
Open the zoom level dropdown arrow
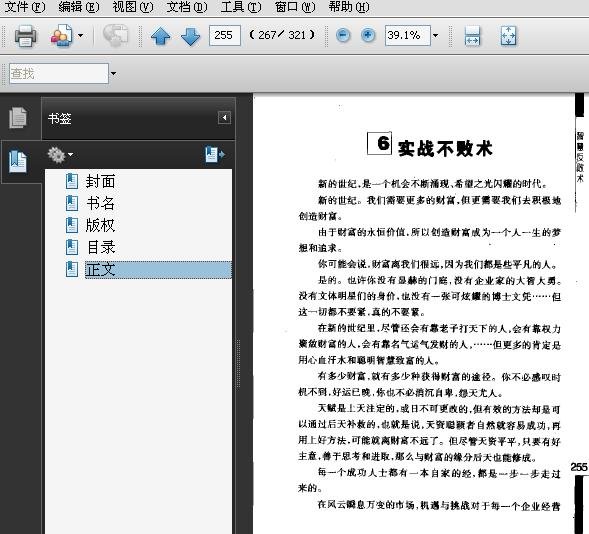coord(435,36)
